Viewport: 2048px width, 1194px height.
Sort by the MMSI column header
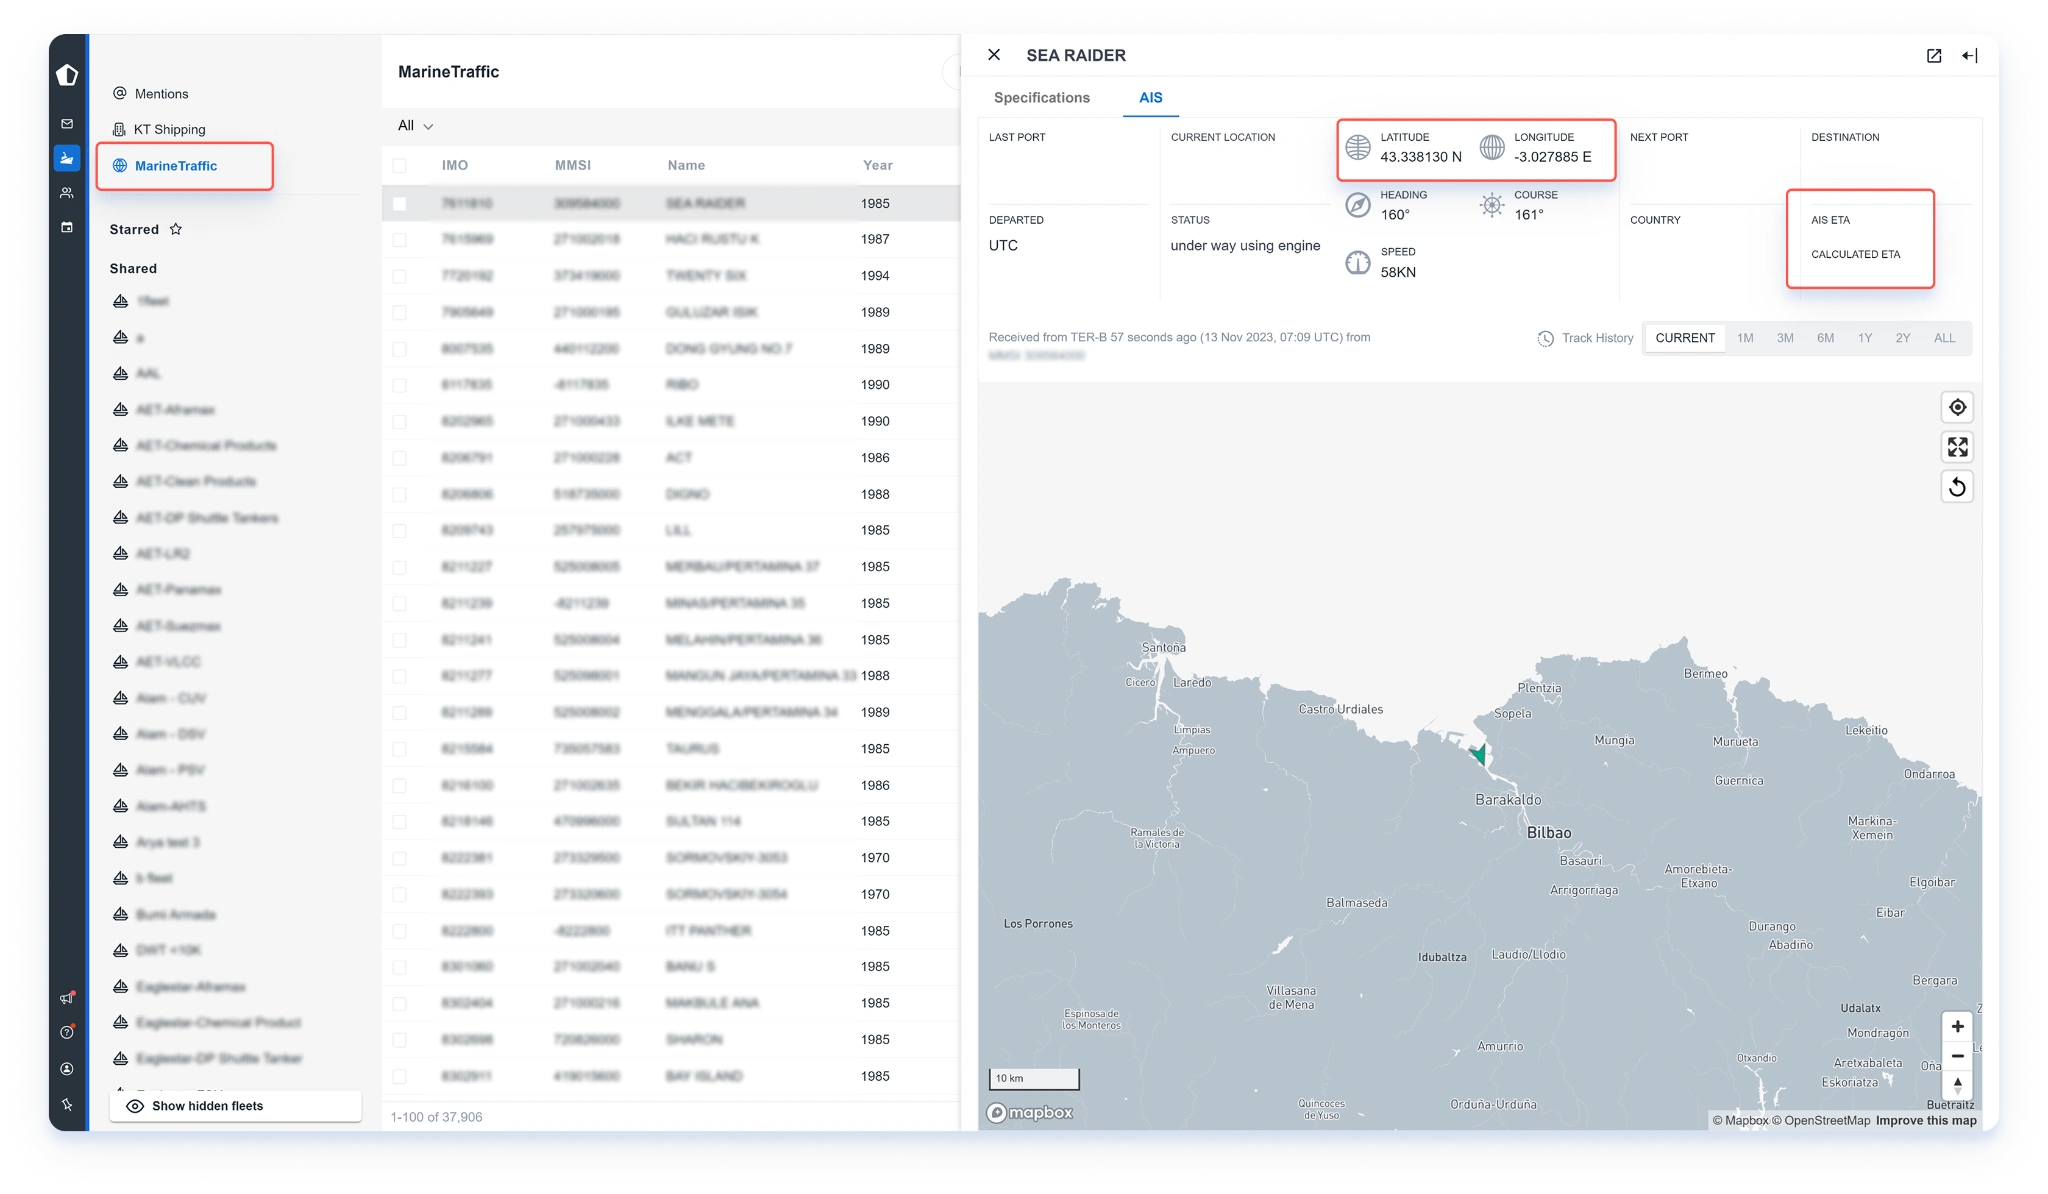pos(573,166)
